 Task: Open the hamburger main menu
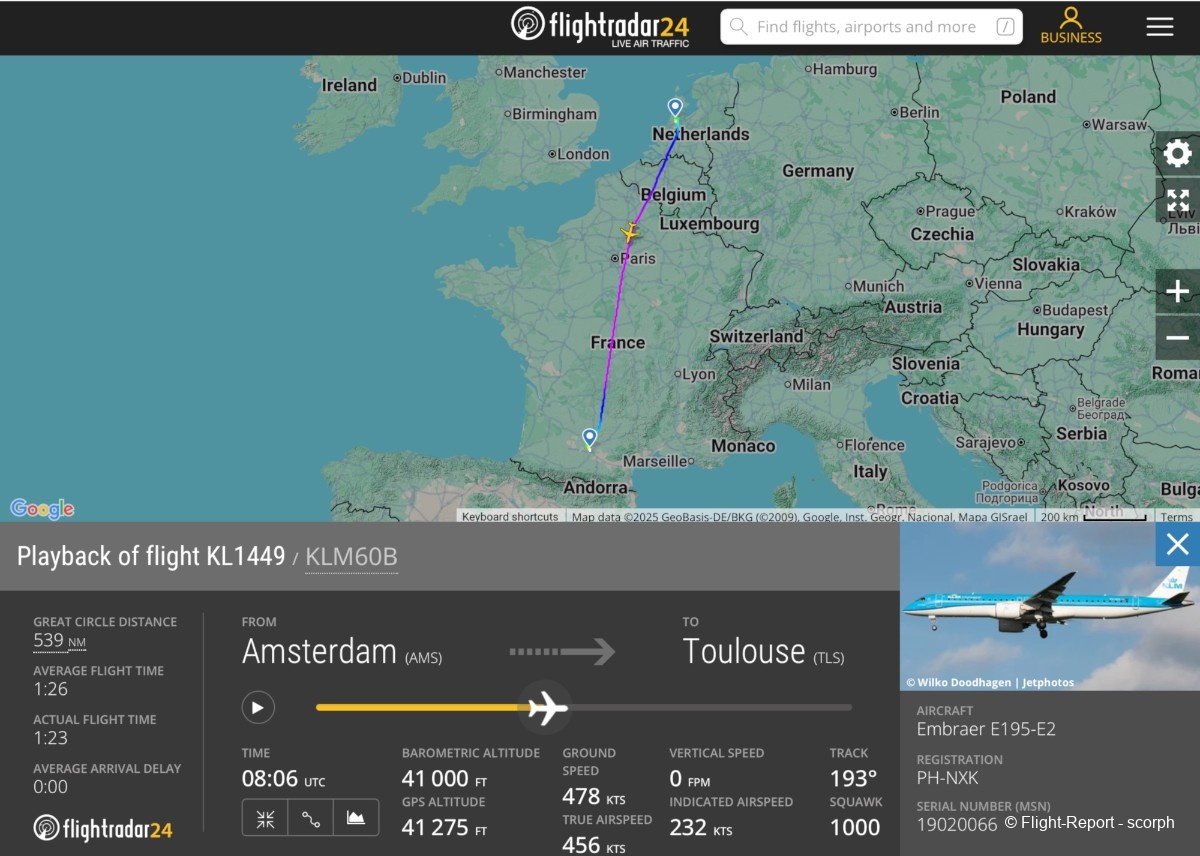tap(1160, 27)
